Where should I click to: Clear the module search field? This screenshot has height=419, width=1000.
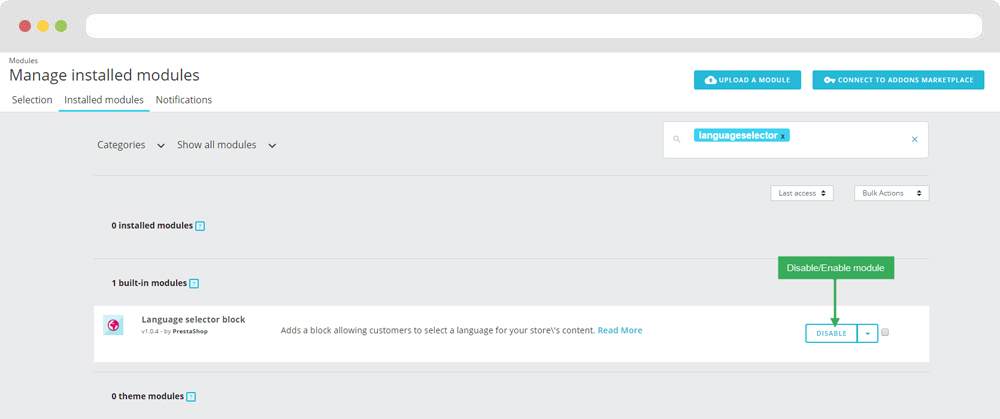pyautogui.click(x=914, y=139)
